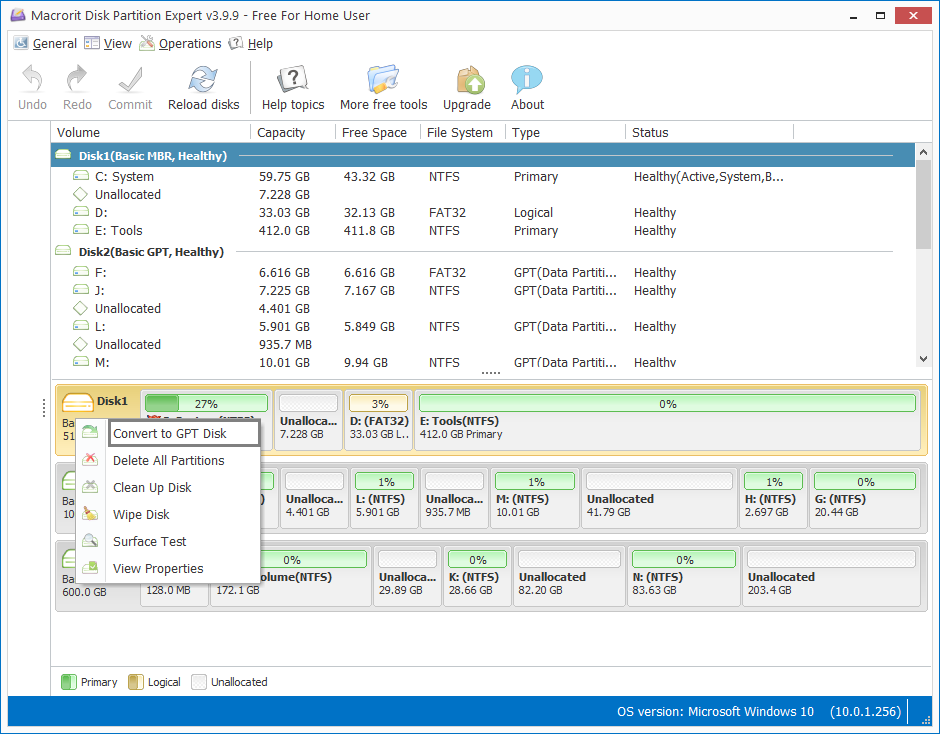Select the Disk1(Basic MBR, Healthy) header row

[x=483, y=155]
